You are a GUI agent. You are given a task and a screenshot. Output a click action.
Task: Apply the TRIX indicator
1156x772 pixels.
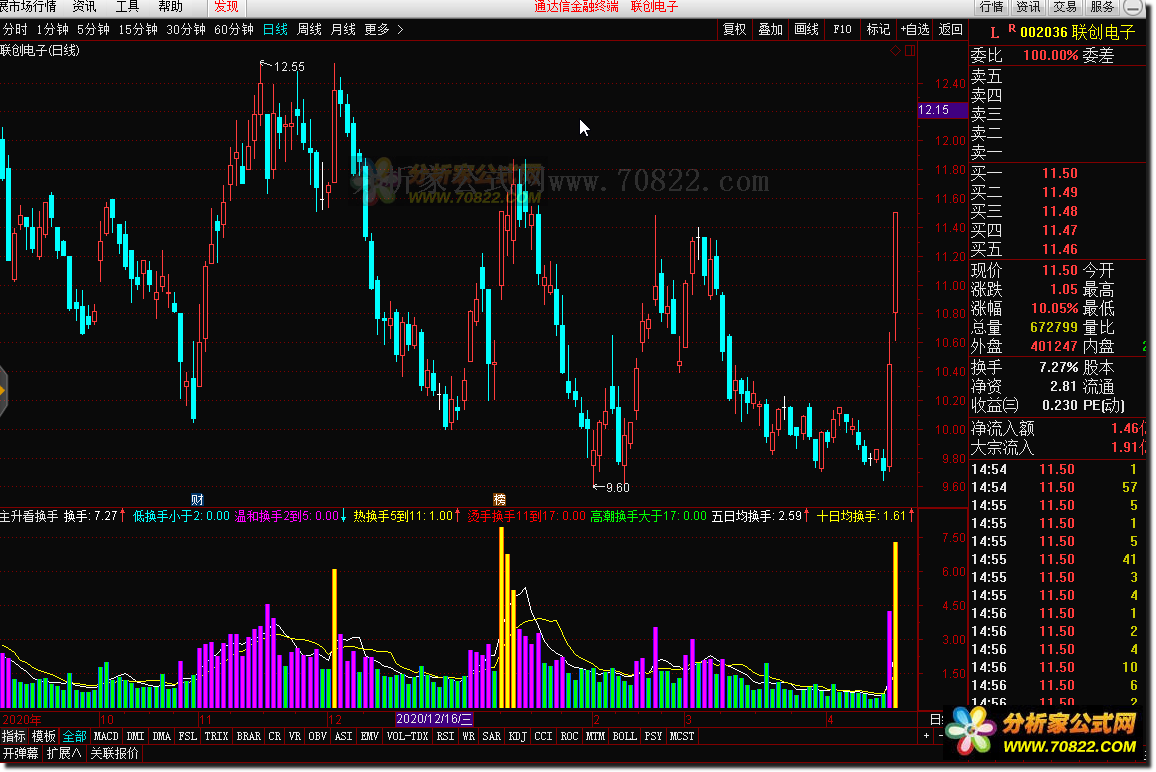point(216,736)
